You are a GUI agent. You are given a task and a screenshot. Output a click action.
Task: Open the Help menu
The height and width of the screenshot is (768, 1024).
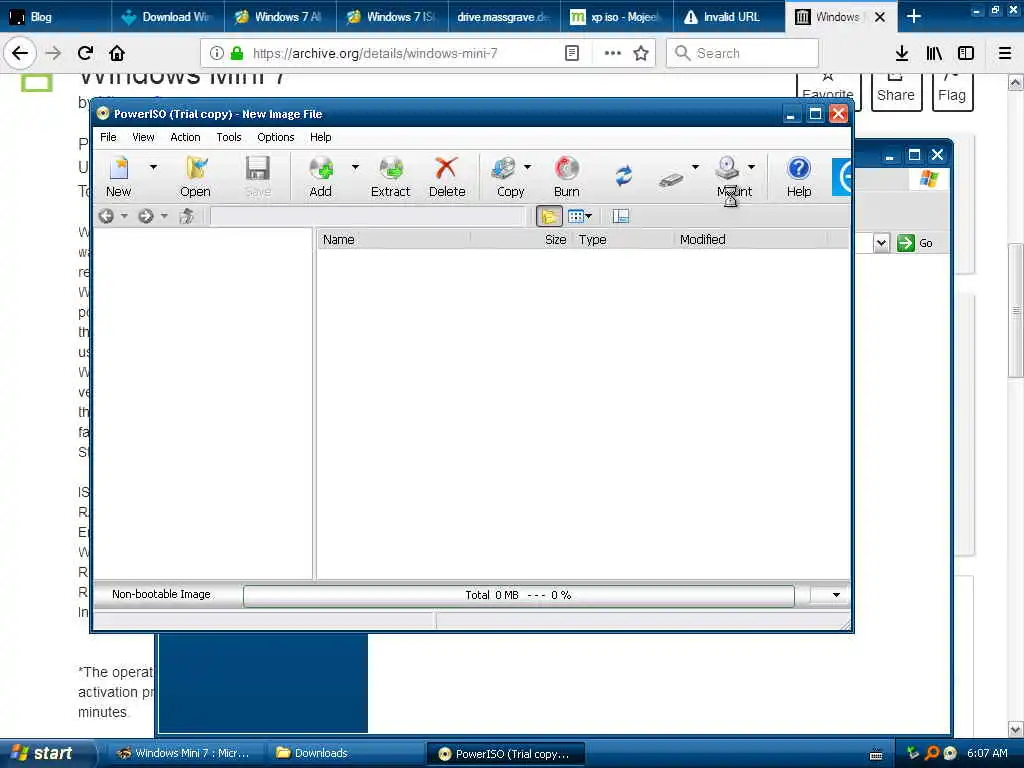point(321,137)
